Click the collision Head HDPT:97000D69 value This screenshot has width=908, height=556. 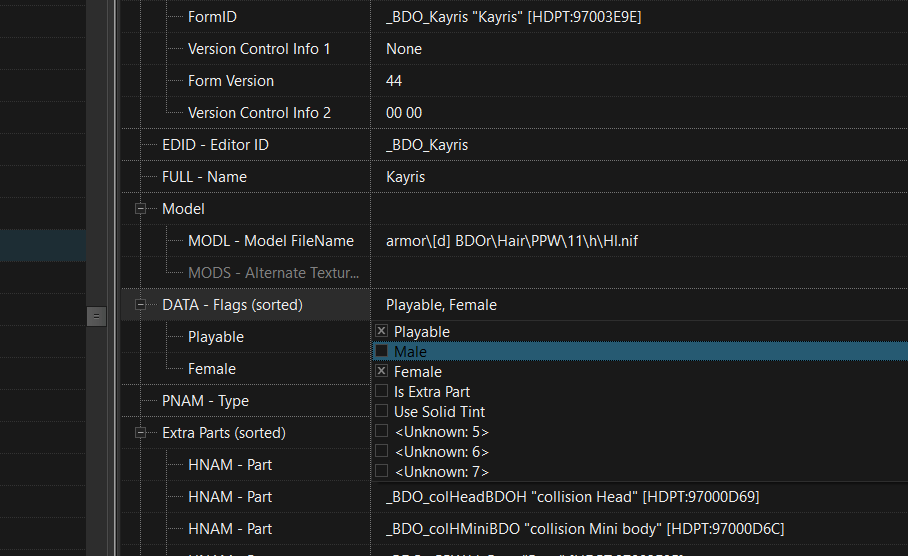573,497
